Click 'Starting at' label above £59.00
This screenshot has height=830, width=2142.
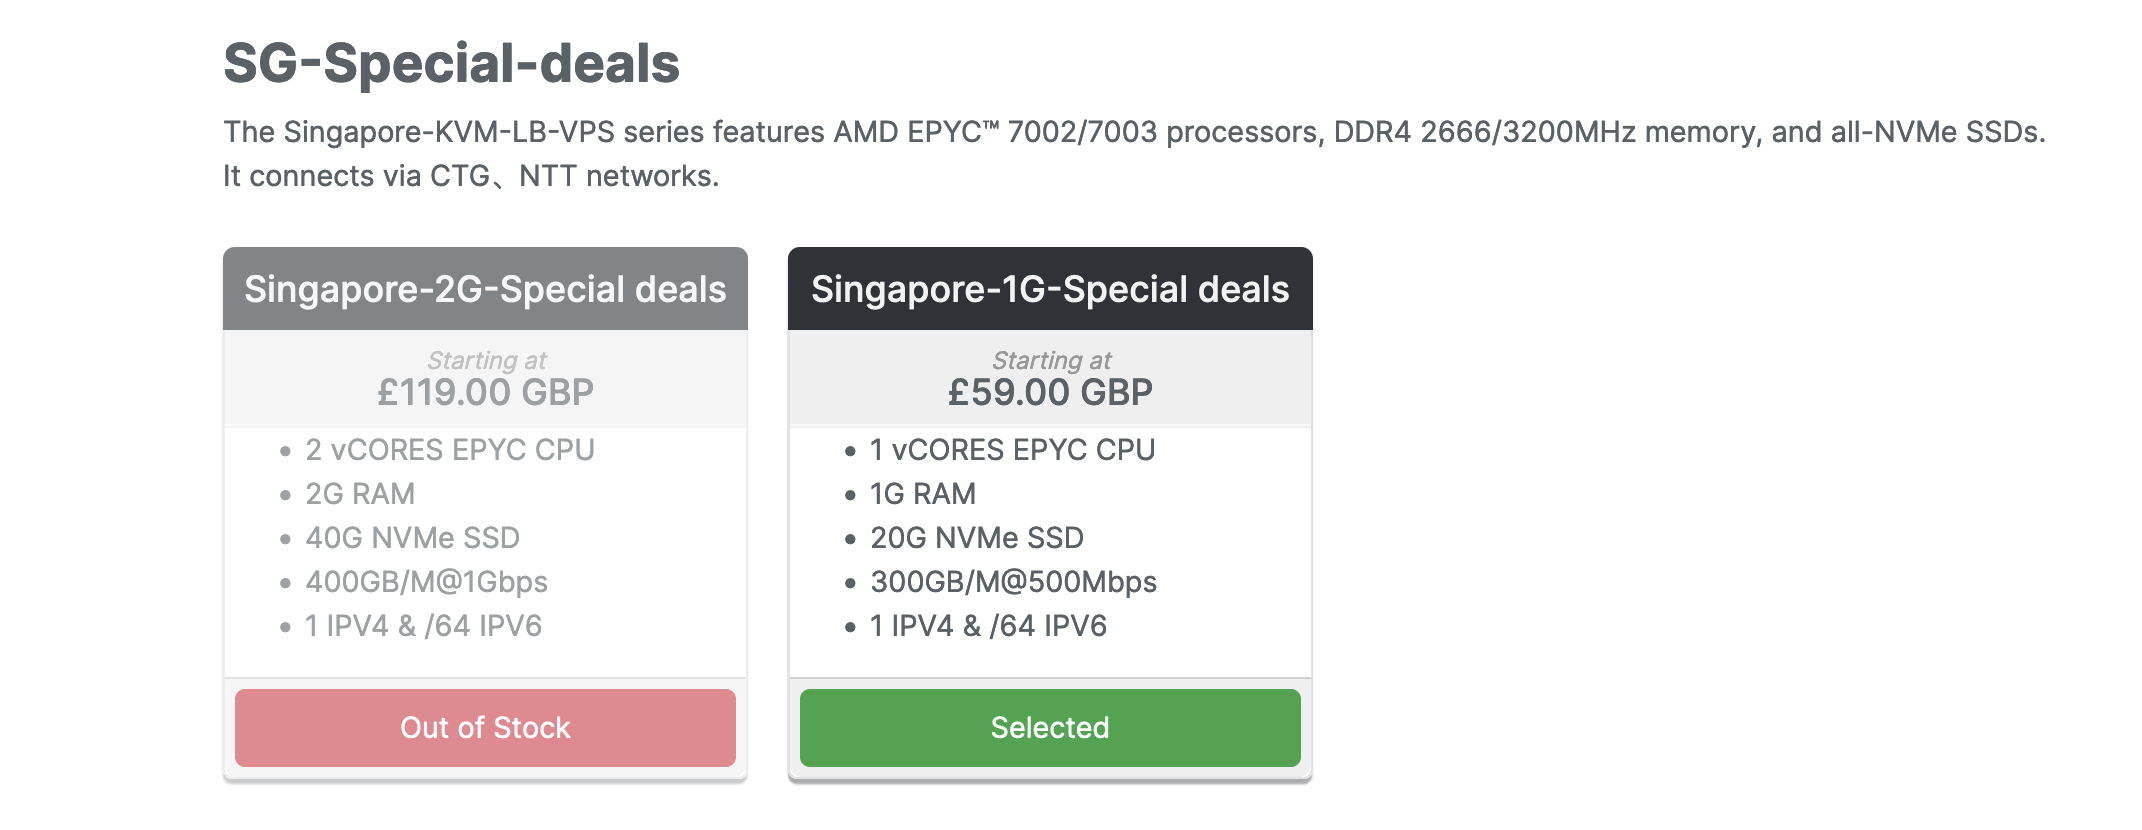1051,360
